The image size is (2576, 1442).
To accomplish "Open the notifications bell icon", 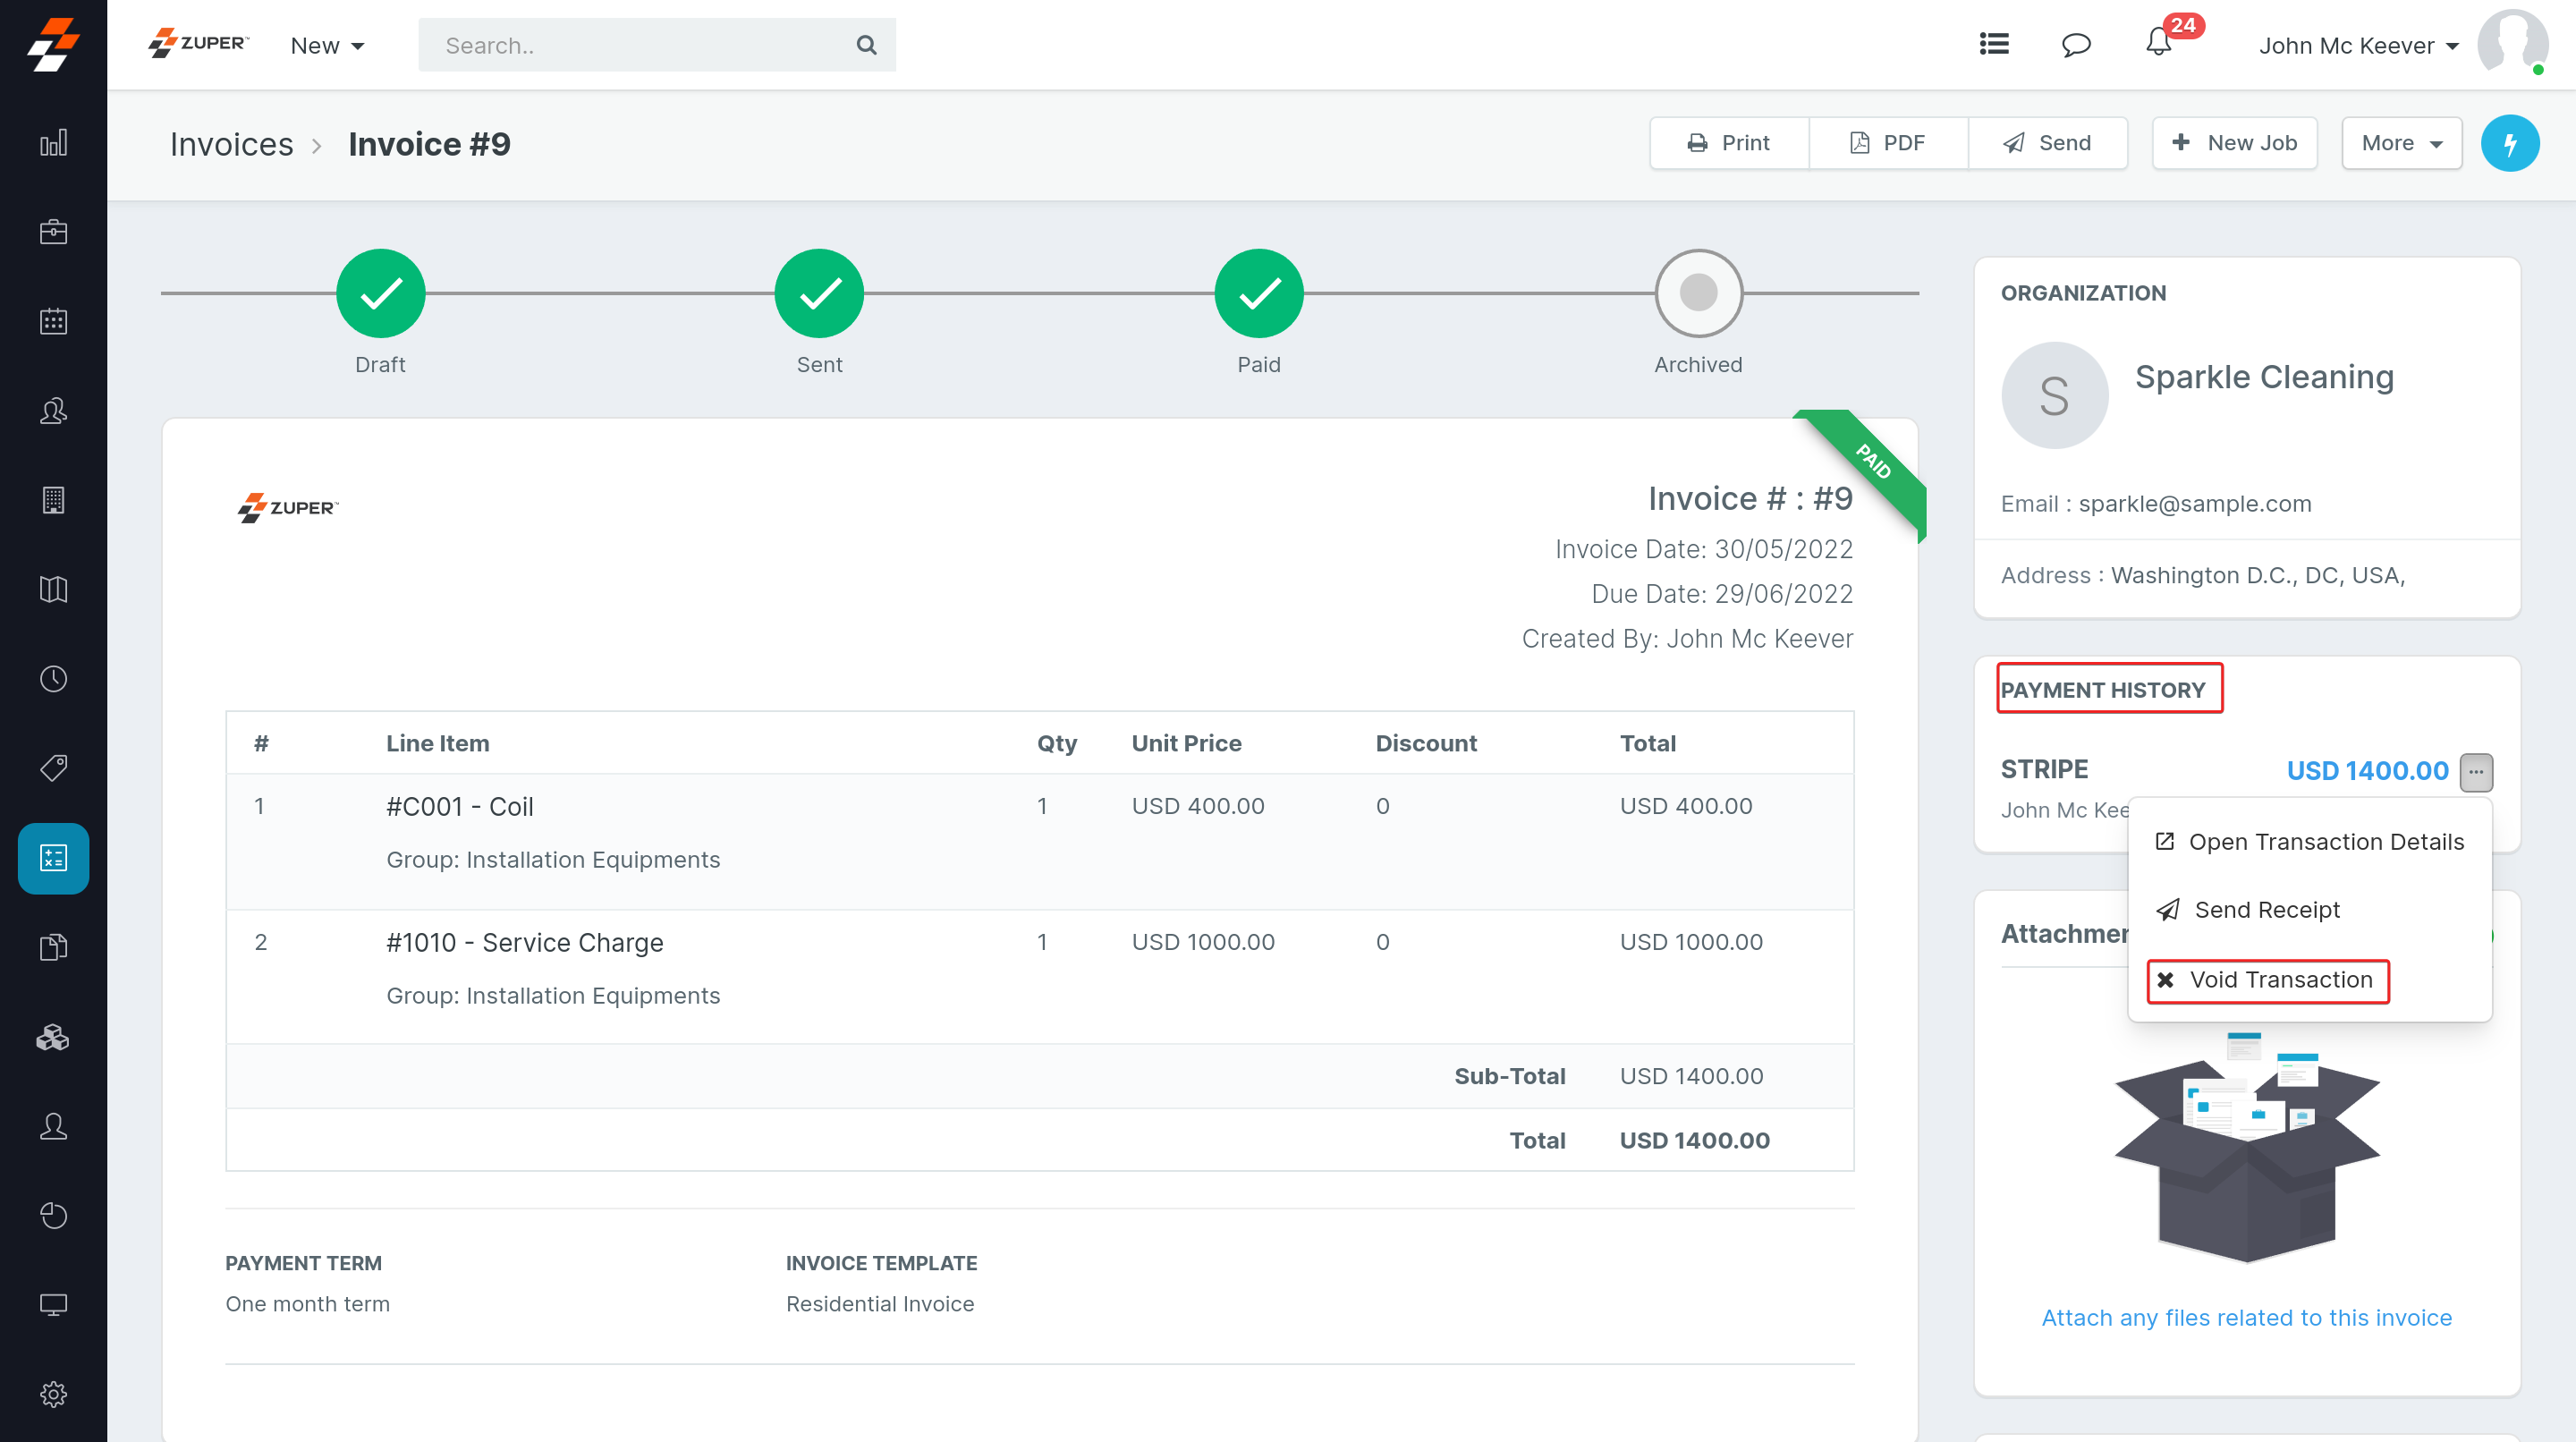I will [2158, 44].
